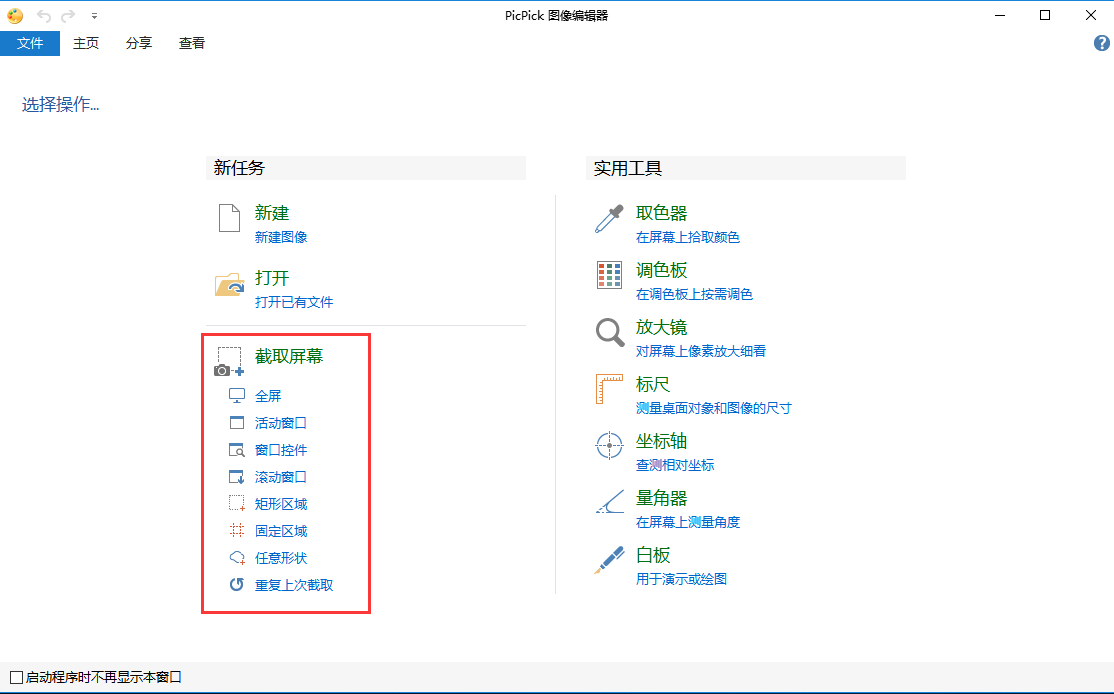Image resolution: width=1114 pixels, height=694 pixels.
Task: Launch the 白板 whiteboard tool
Action: (x=652, y=554)
